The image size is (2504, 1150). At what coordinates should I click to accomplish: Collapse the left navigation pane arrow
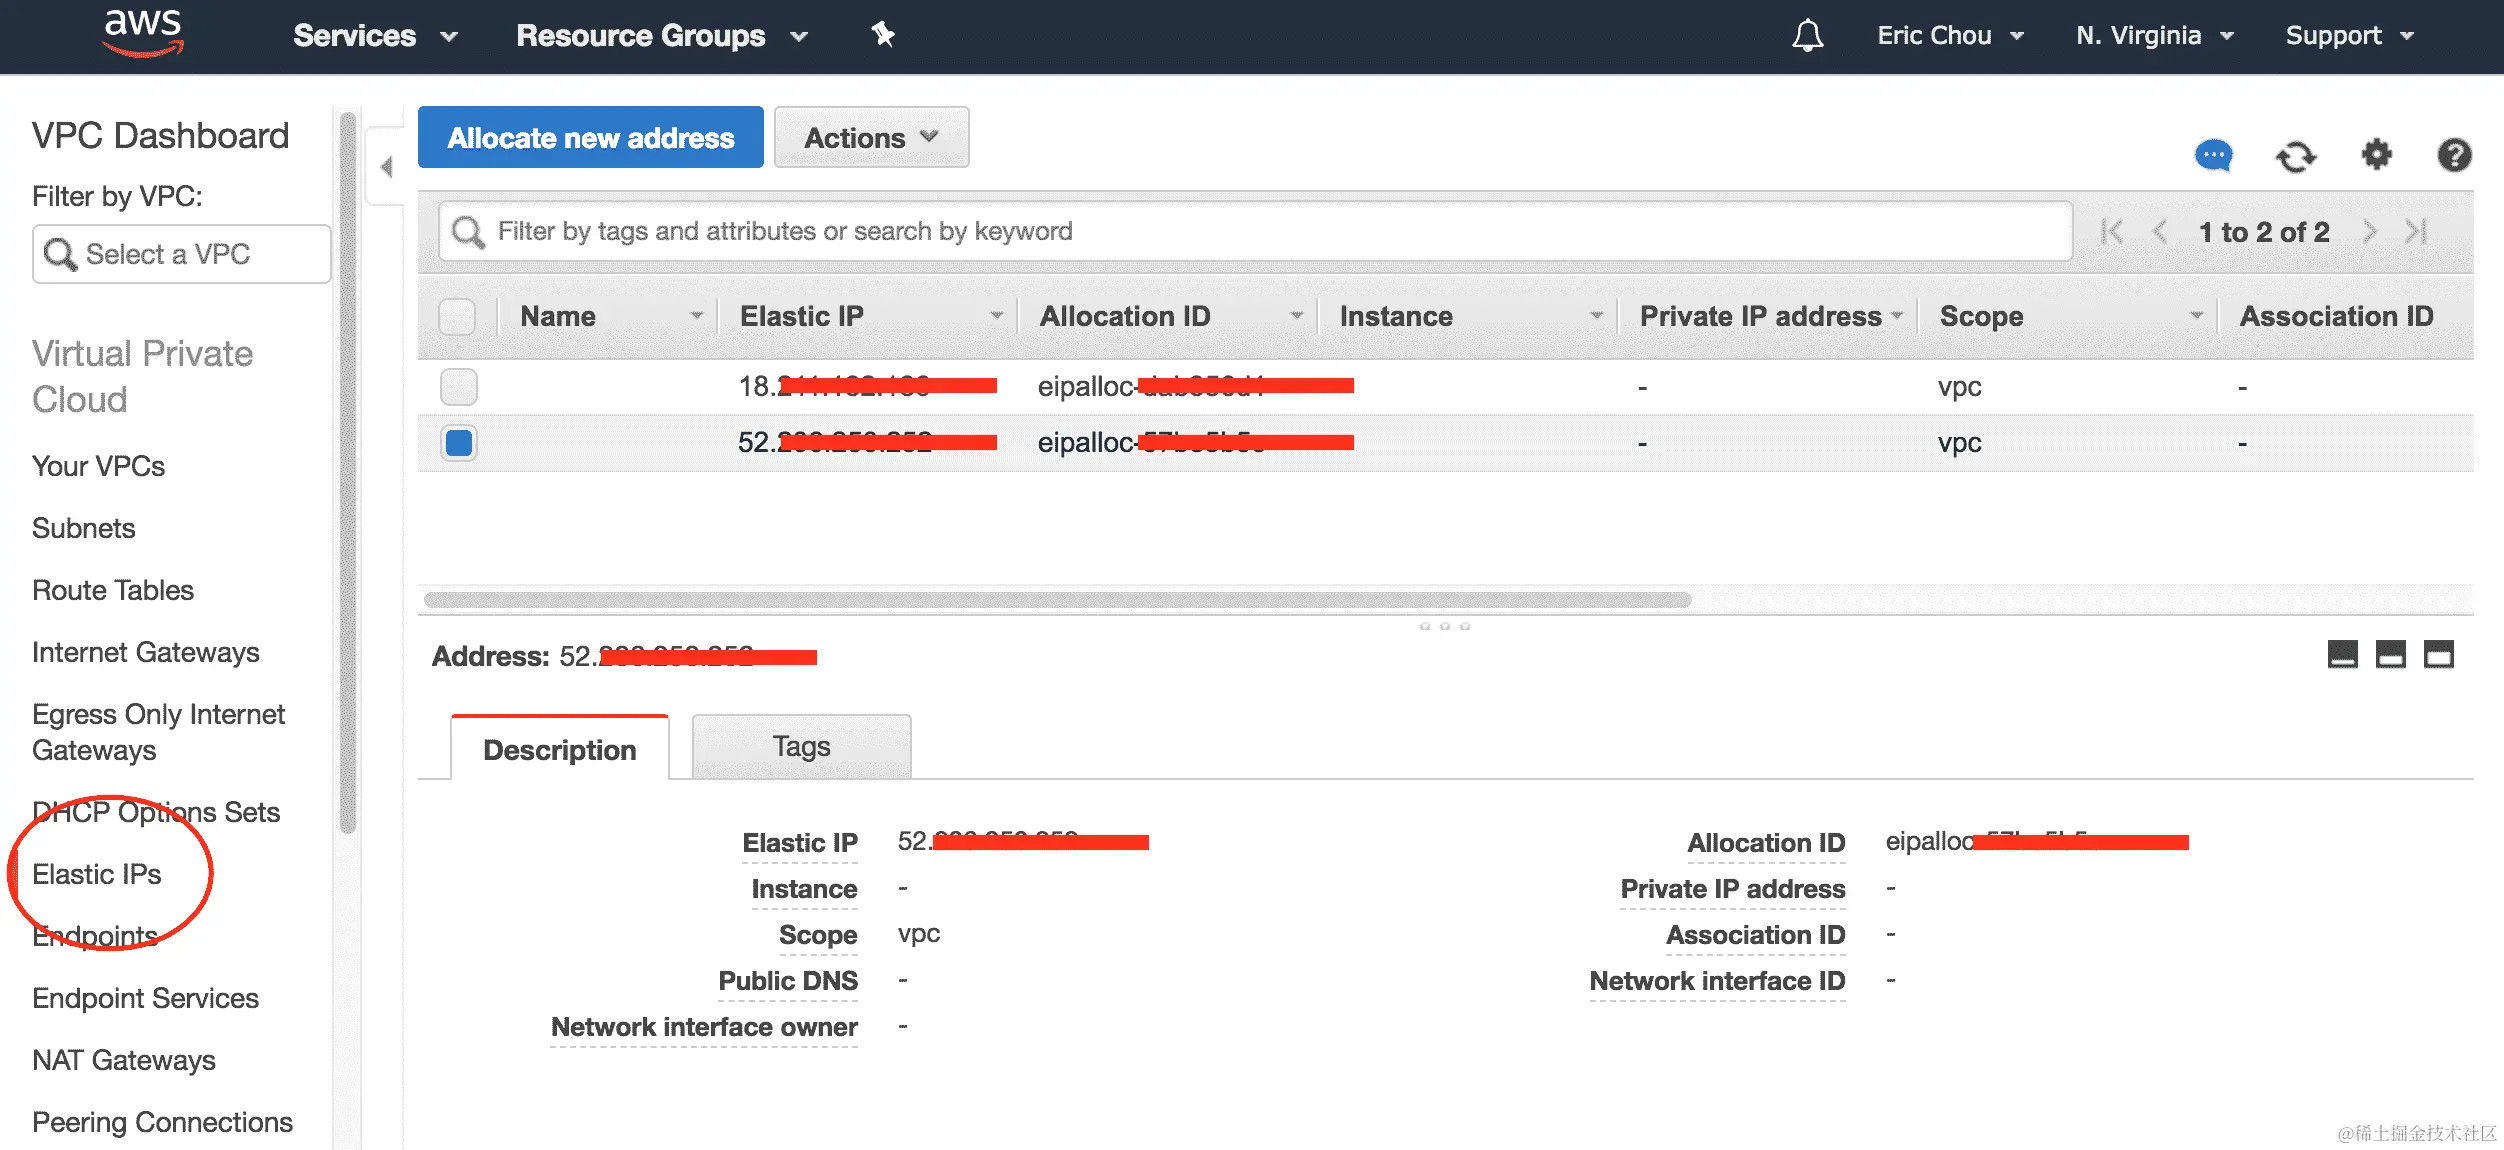pos(386,167)
